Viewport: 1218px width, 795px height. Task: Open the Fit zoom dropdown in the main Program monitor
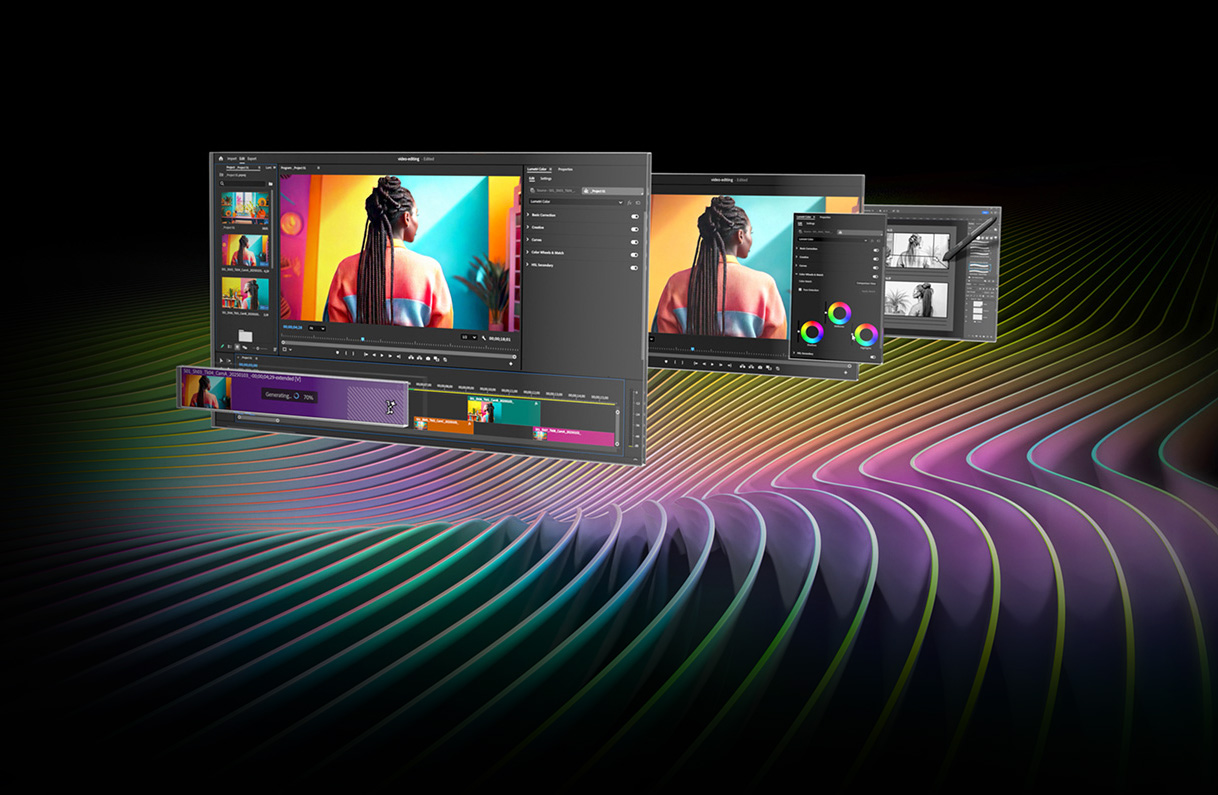pos(317,327)
